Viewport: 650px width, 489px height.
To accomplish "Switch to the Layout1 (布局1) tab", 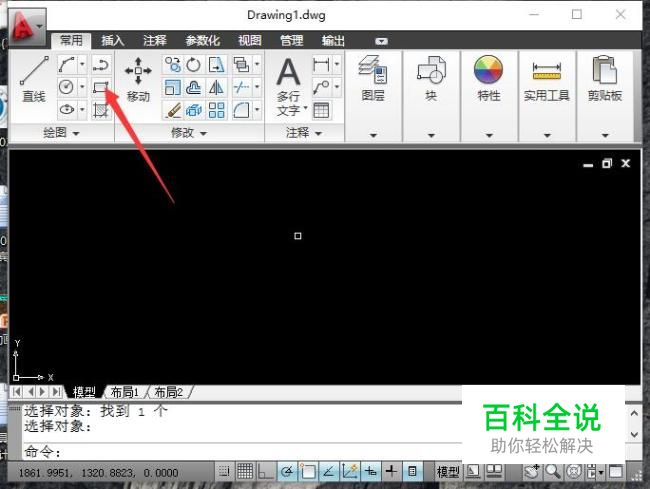I will point(124,392).
